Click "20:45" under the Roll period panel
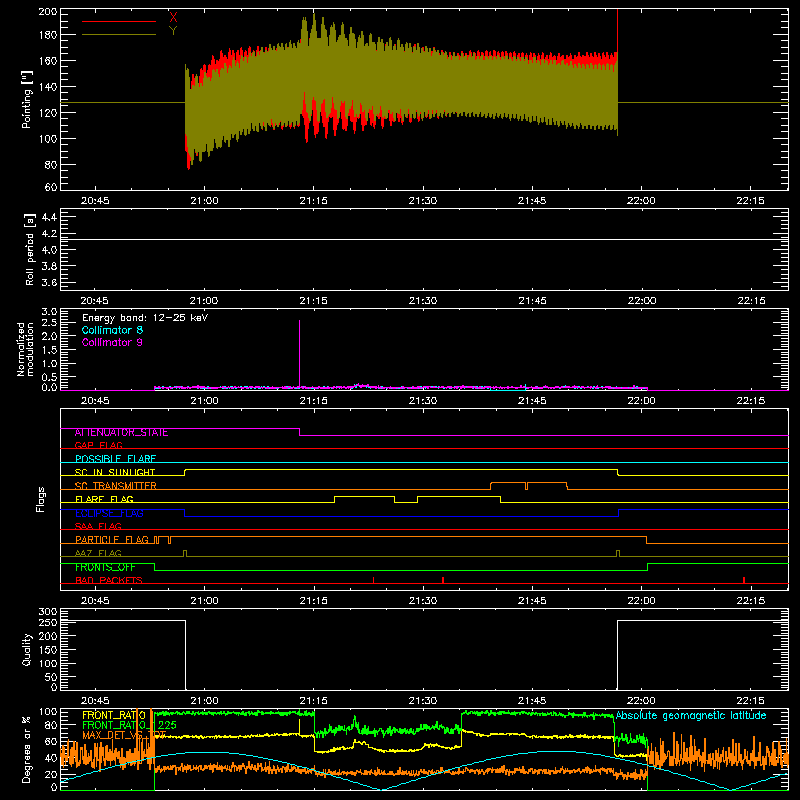Viewport: 800px width, 800px height. click(x=95, y=301)
